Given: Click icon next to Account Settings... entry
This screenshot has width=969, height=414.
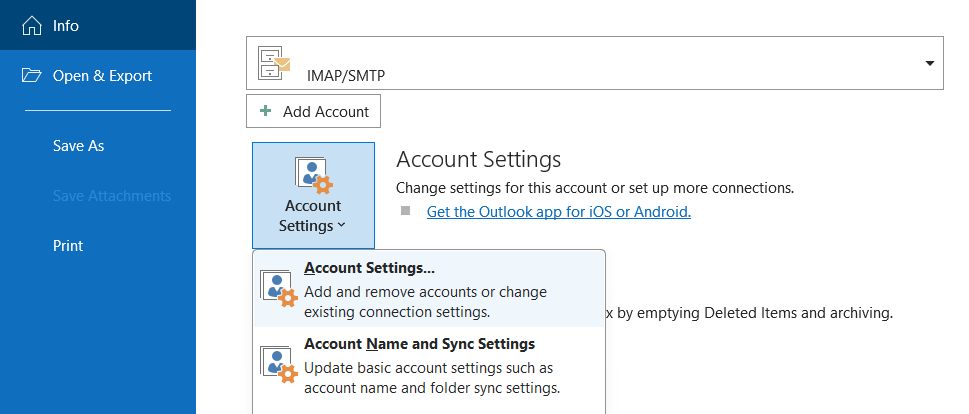Looking at the screenshot, I should click(279, 289).
